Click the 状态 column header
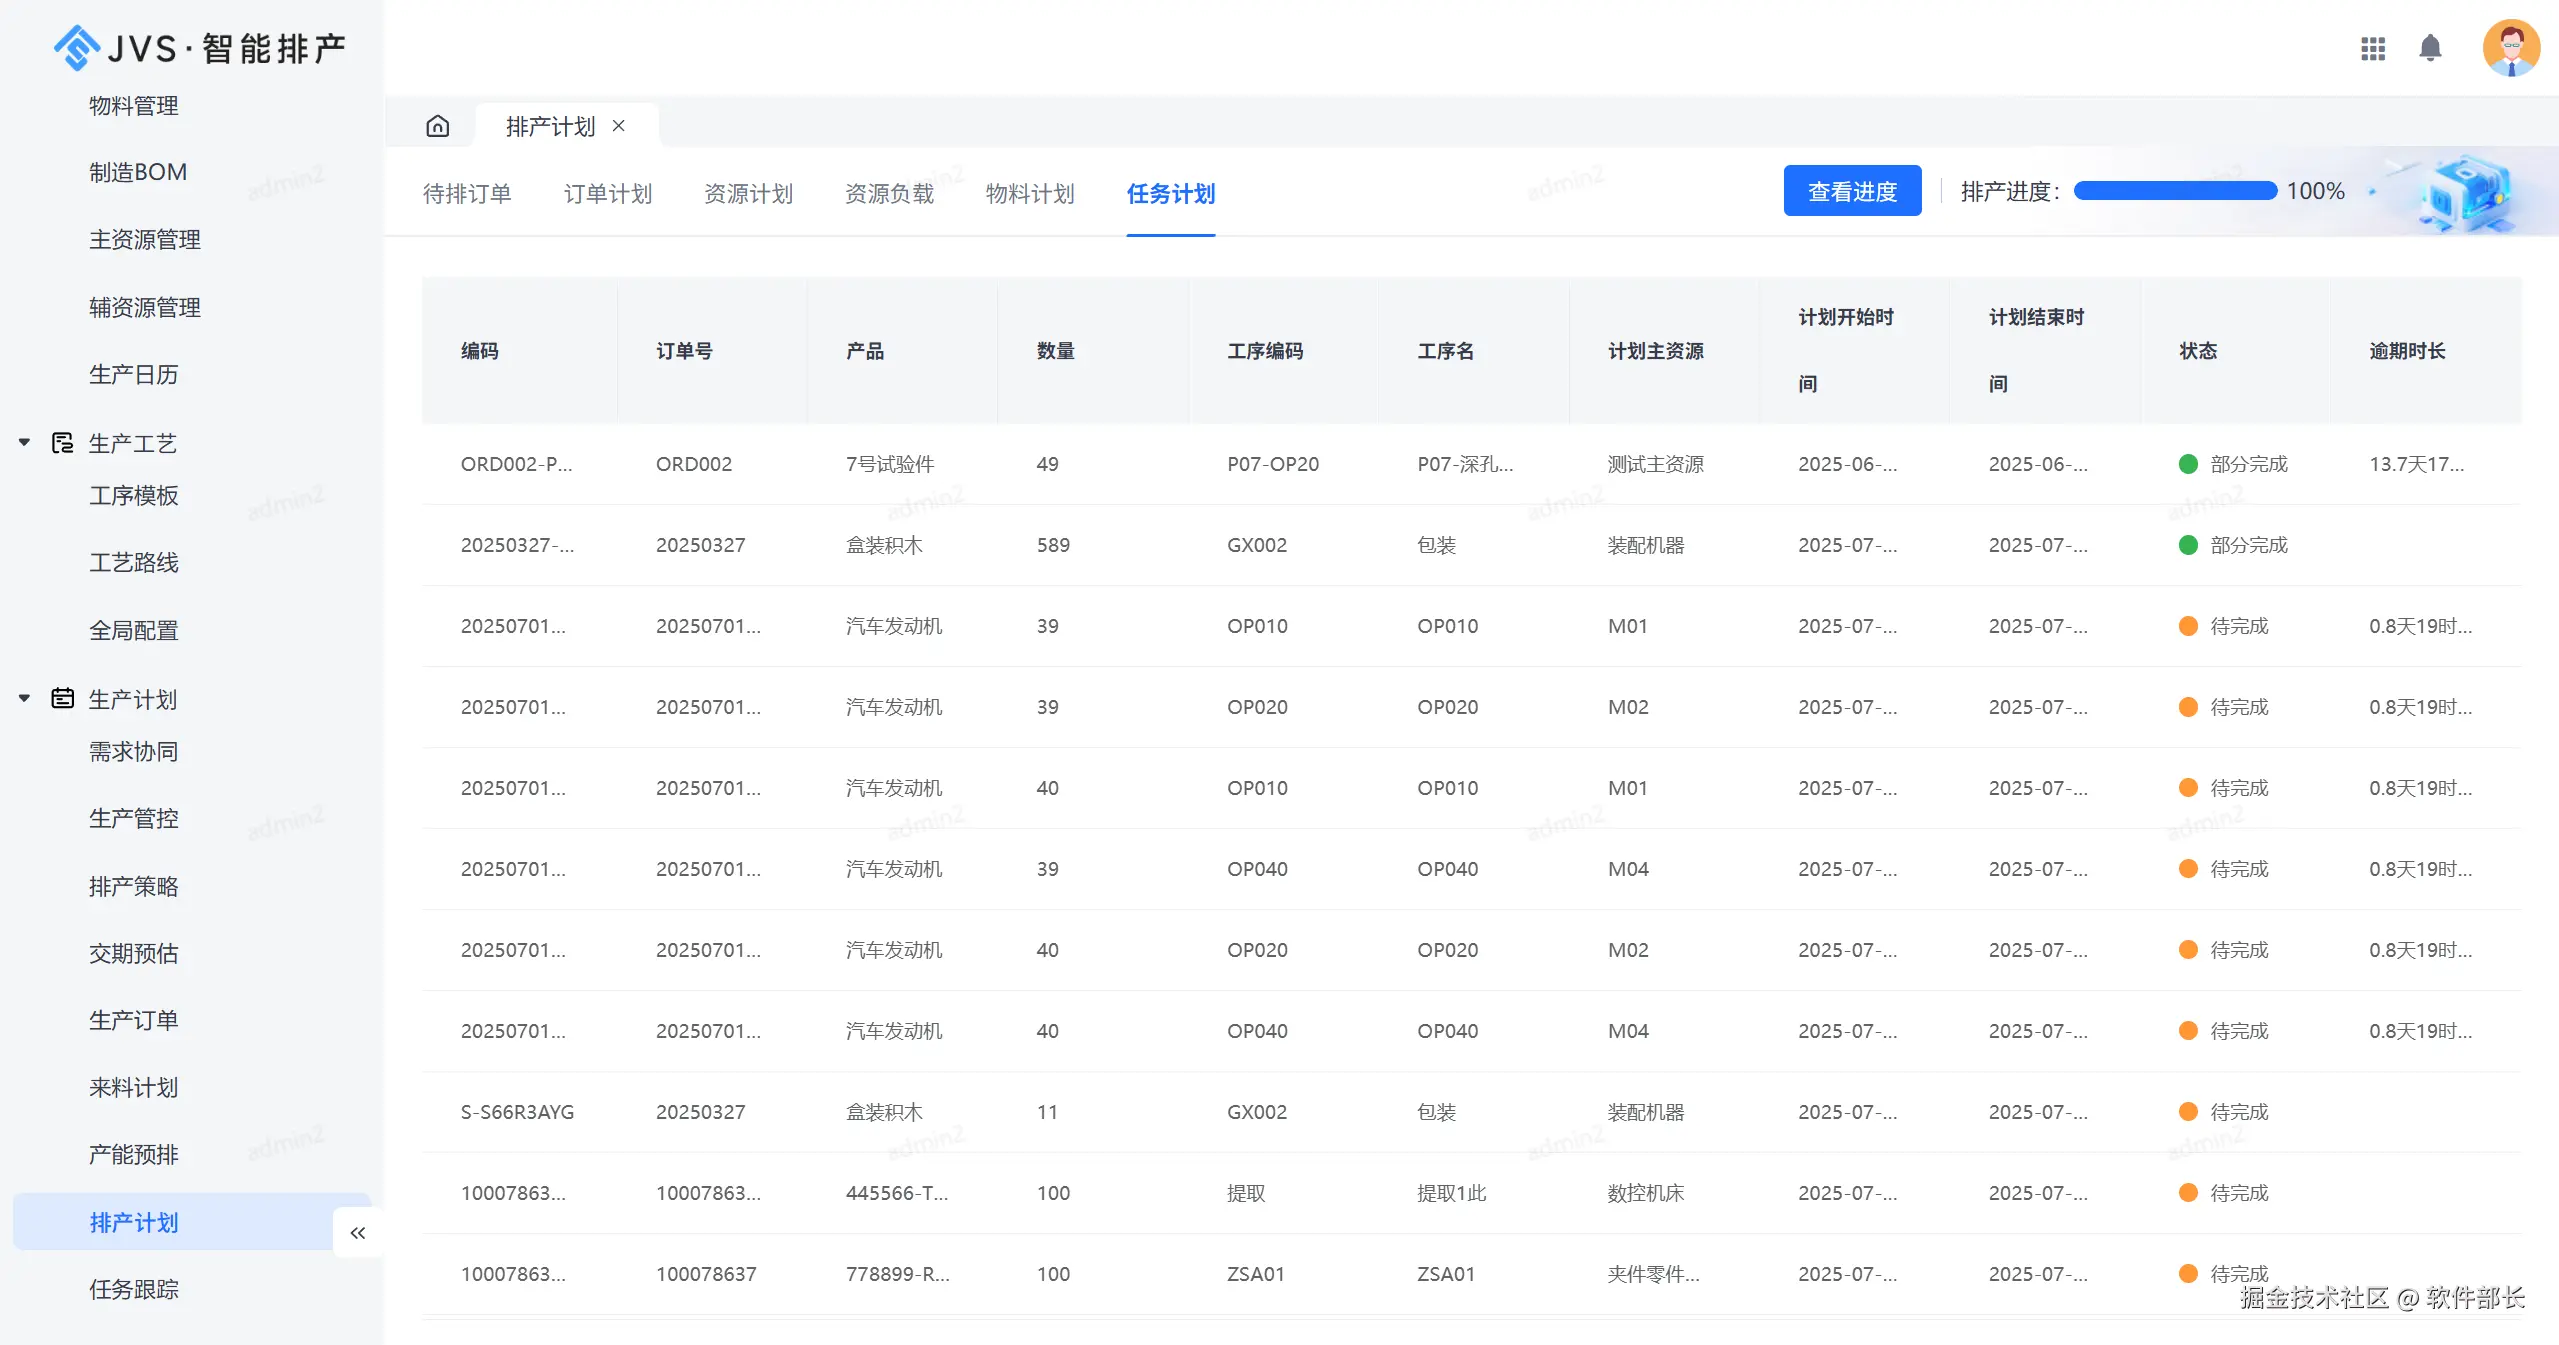The width and height of the screenshot is (2559, 1345). point(2198,351)
